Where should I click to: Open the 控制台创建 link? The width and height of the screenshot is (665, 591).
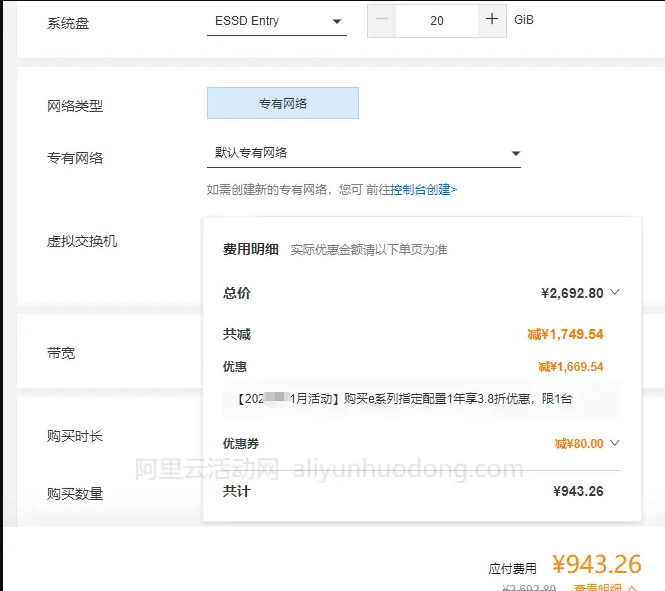pos(423,189)
